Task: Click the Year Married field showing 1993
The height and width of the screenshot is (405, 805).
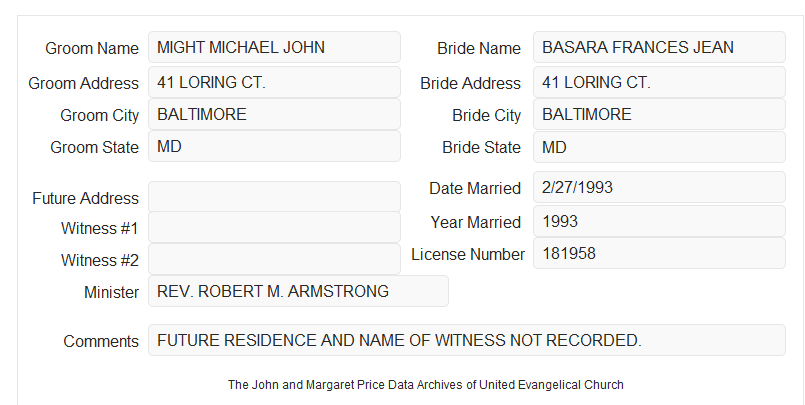Action: (x=659, y=221)
